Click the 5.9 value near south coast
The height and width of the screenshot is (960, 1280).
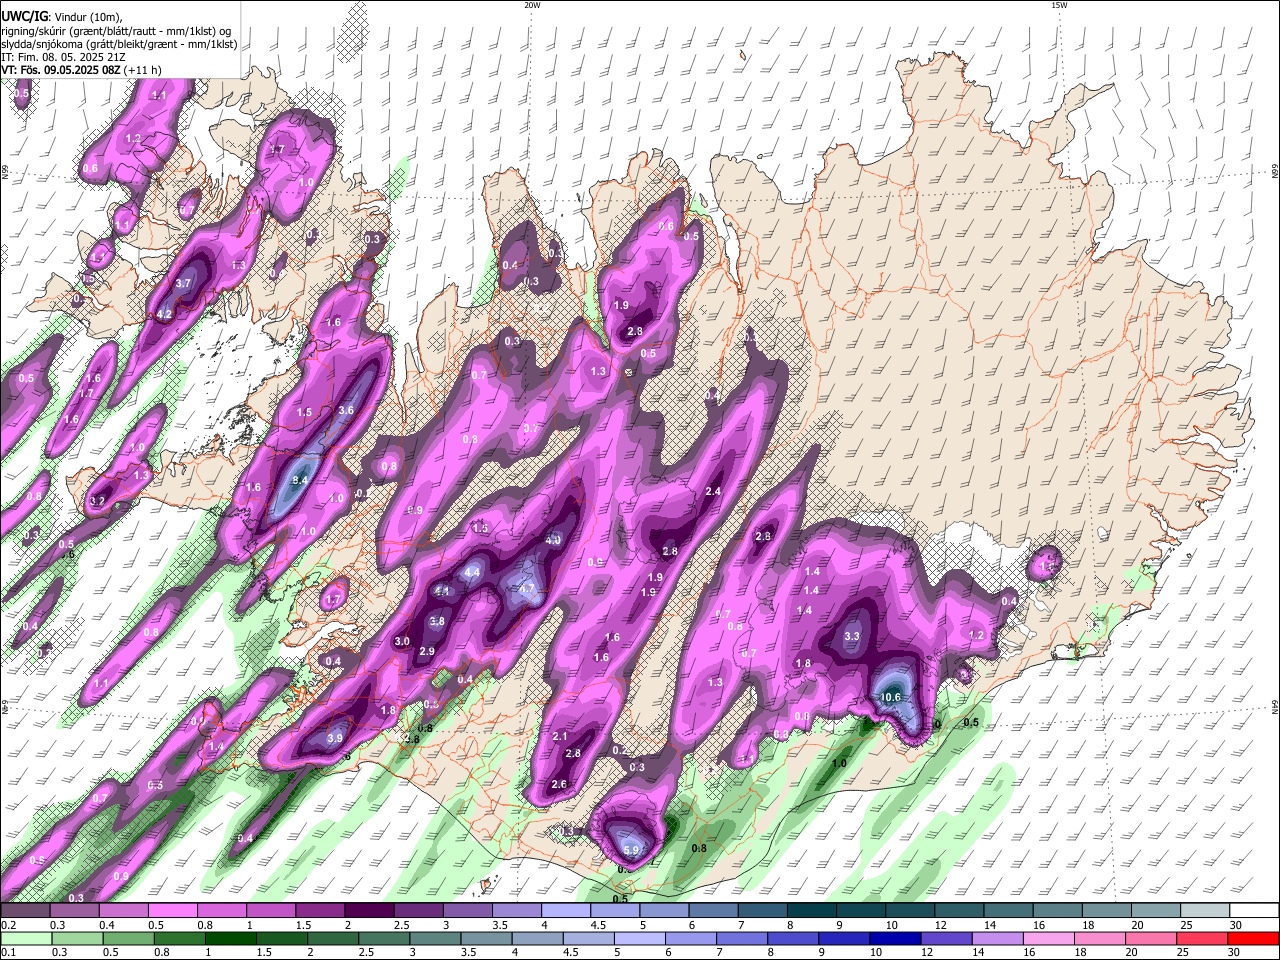(x=631, y=850)
